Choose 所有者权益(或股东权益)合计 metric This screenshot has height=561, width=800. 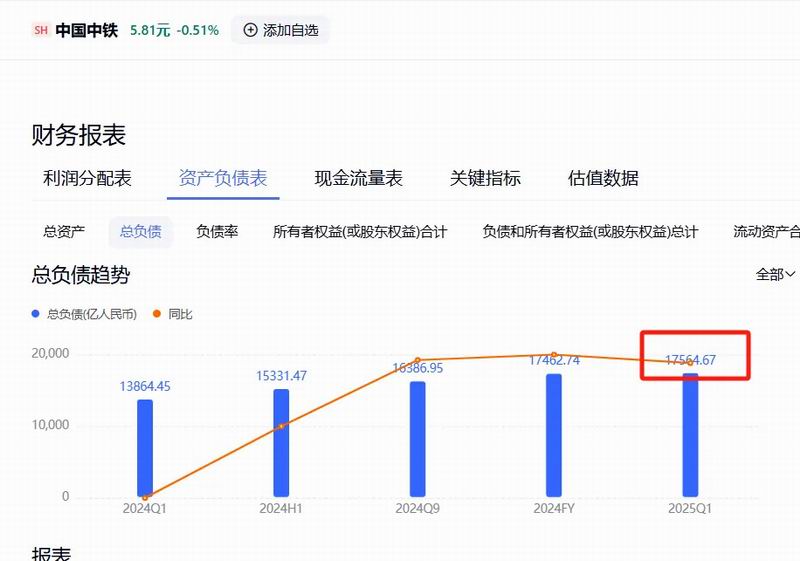tap(360, 232)
